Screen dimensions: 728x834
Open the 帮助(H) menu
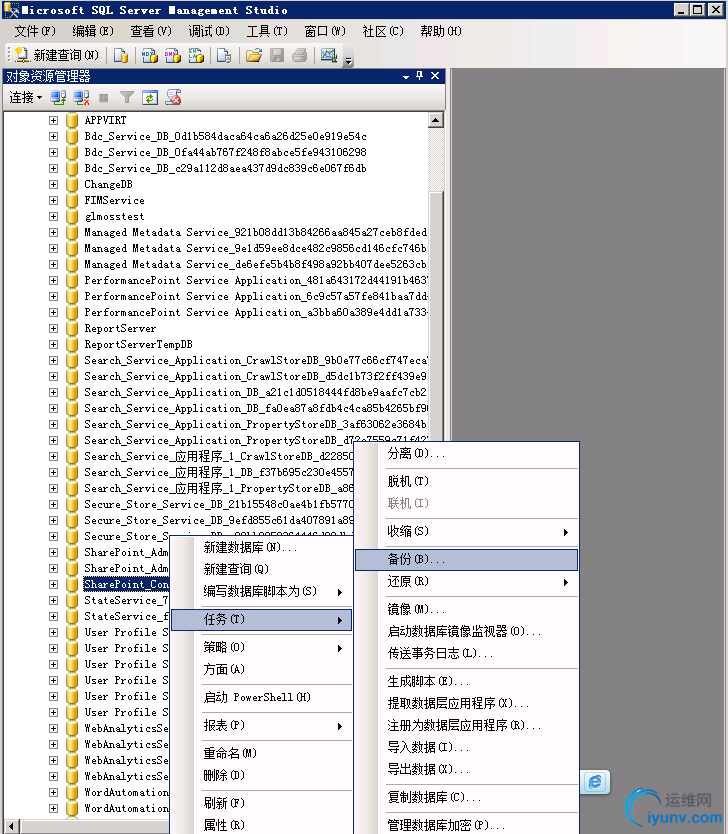coord(441,31)
